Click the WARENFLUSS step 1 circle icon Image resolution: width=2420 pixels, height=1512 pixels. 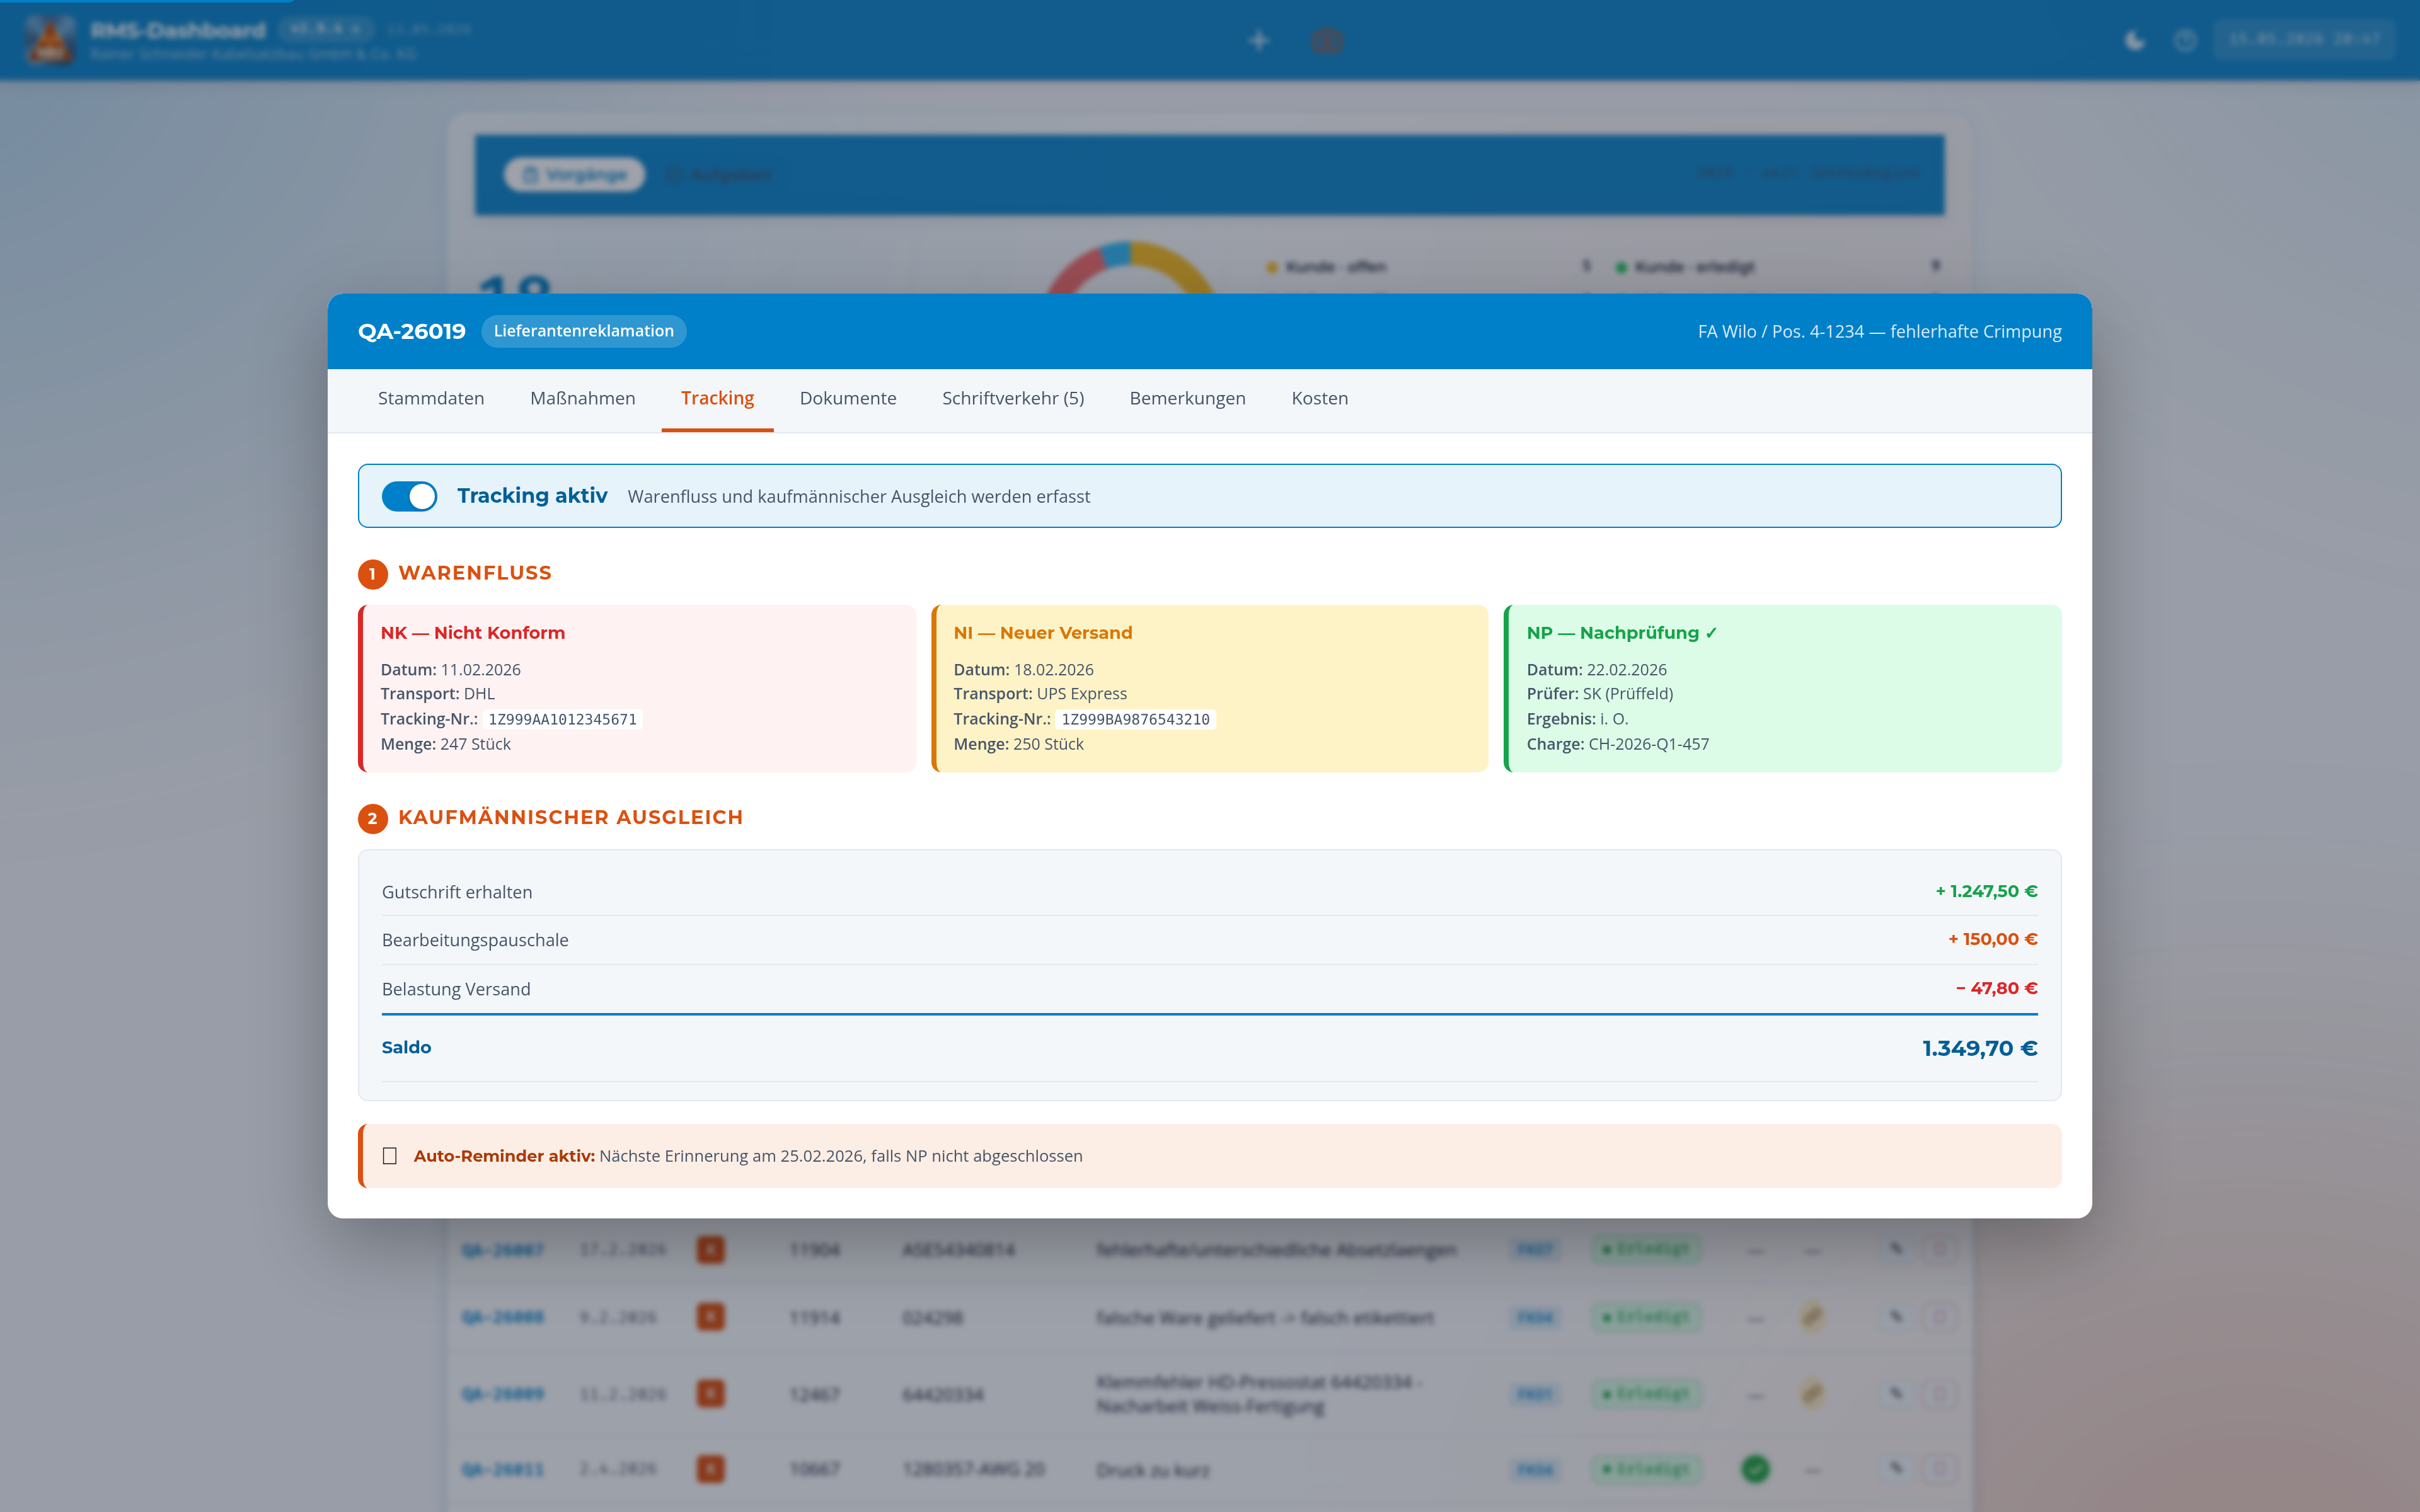pyautogui.click(x=373, y=574)
